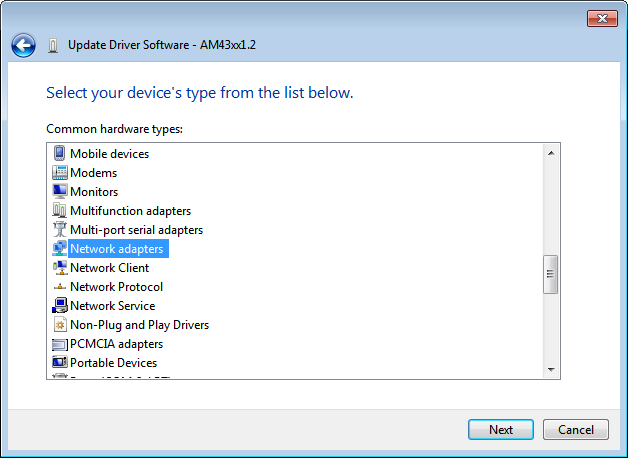Image resolution: width=628 pixels, height=458 pixels.
Task: Click the Network Service icon
Action: click(59, 306)
